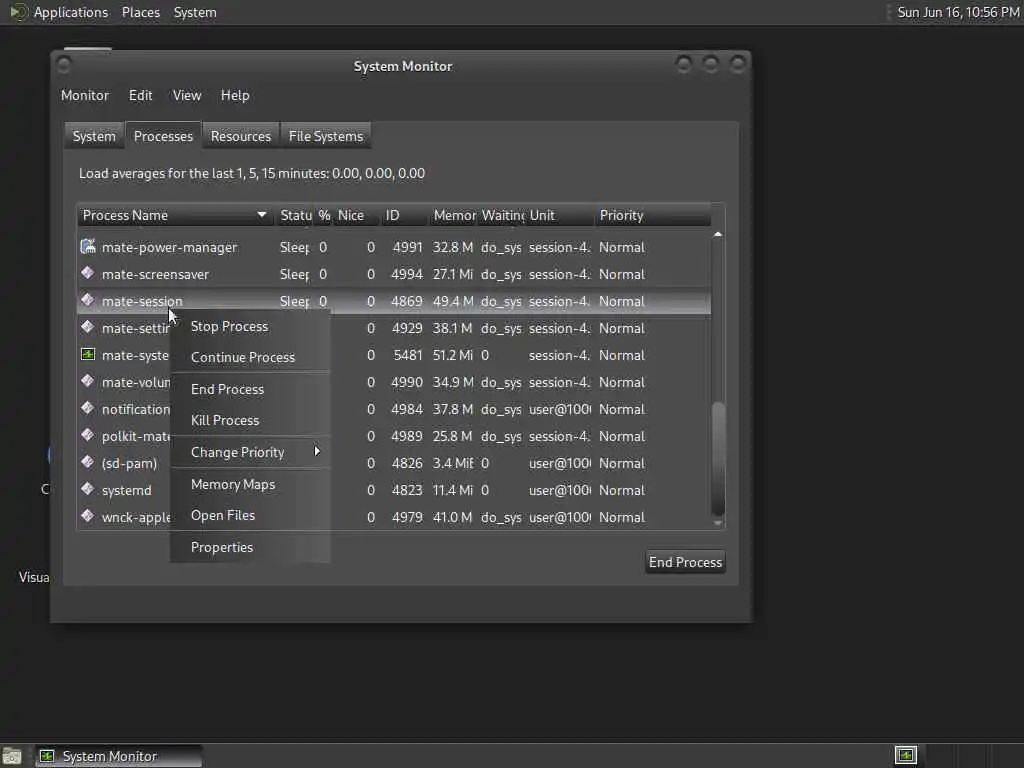Open the Monitor menu
The width and height of the screenshot is (1024, 768).
[x=85, y=95]
